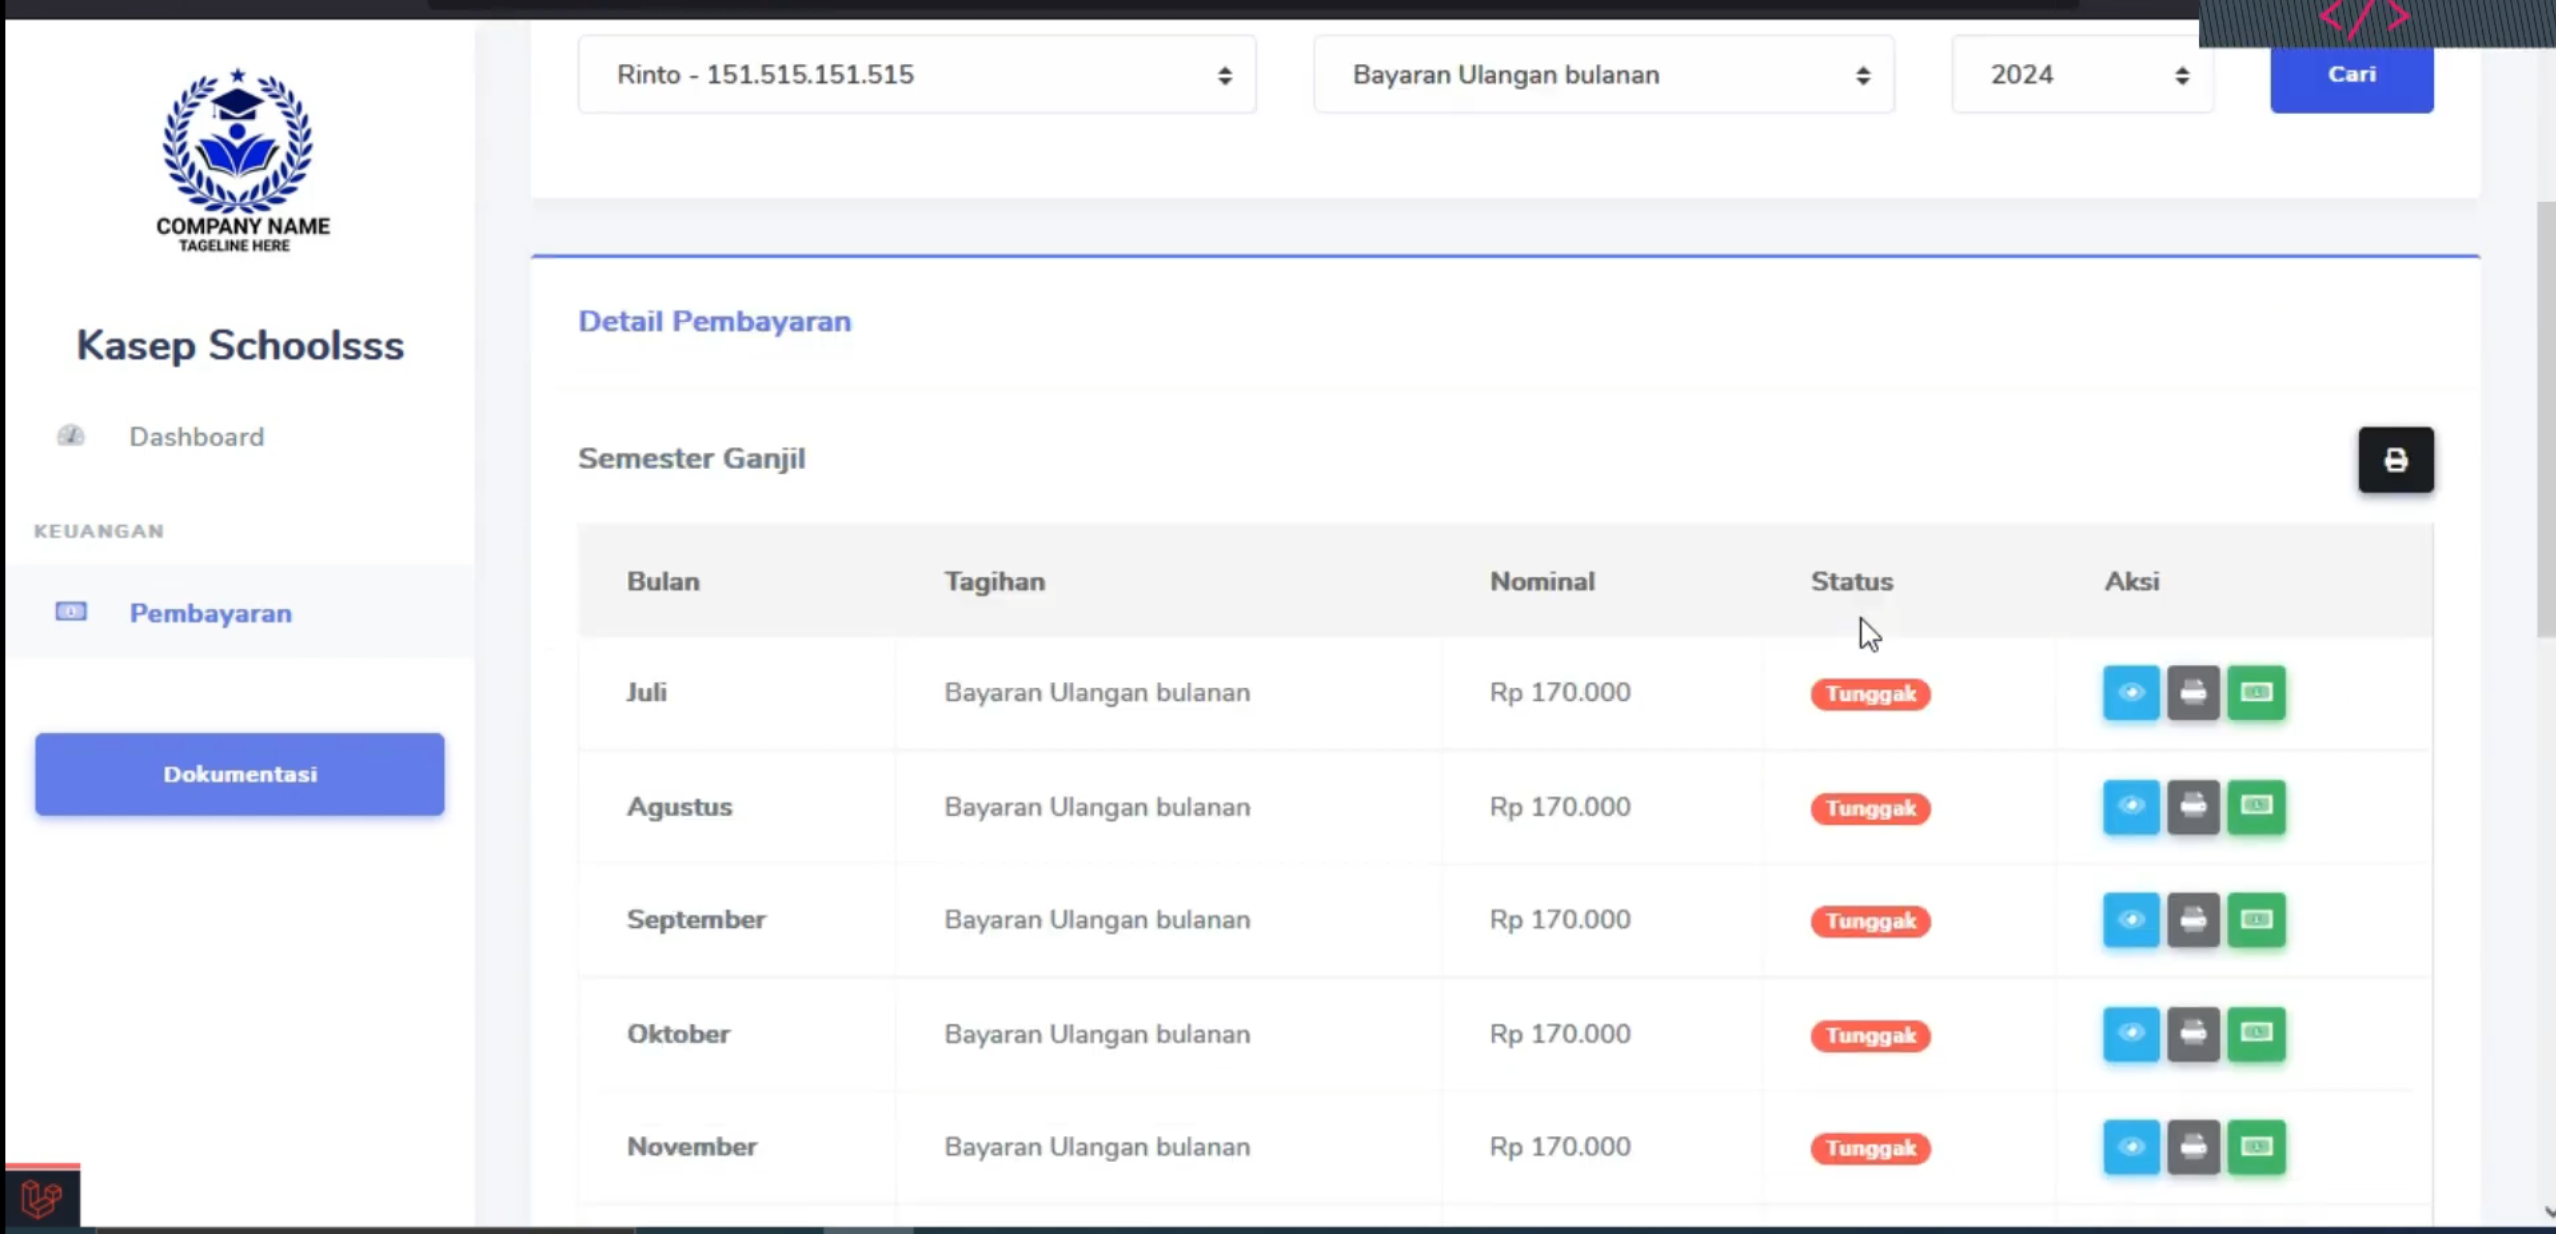View payment details for Agustus
The width and height of the screenshot is (2556, 1234).
2131,806
